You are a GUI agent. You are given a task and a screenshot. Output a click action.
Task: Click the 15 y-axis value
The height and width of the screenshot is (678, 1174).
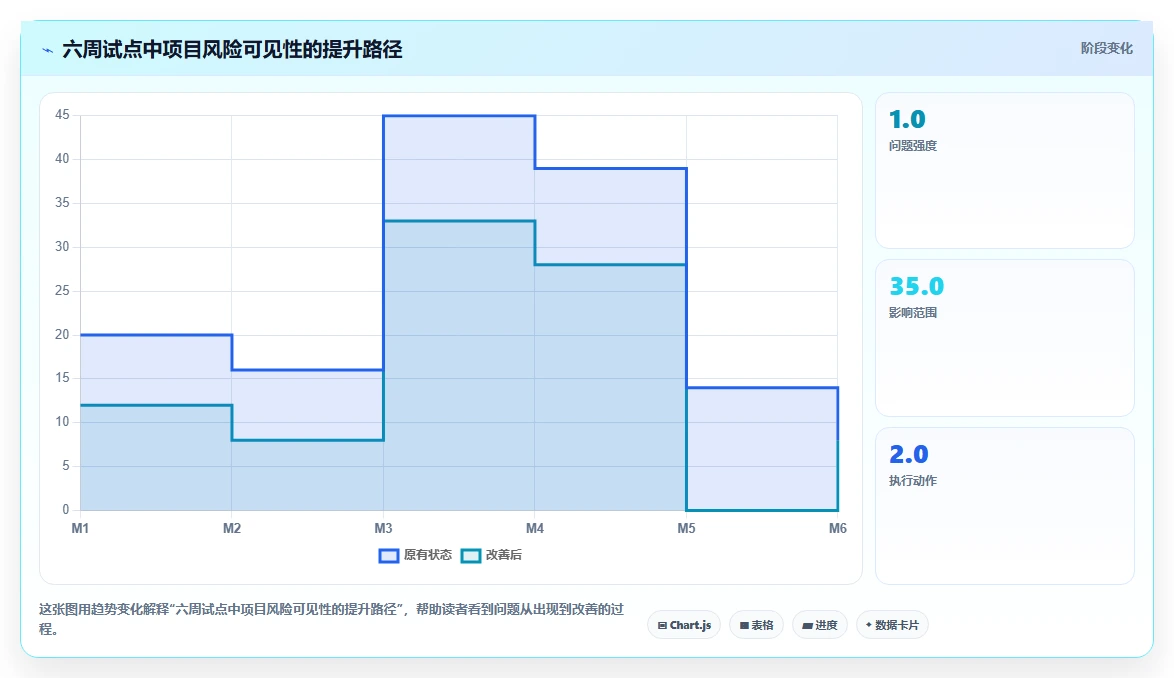pyautogui.click(x=62, y=378)
